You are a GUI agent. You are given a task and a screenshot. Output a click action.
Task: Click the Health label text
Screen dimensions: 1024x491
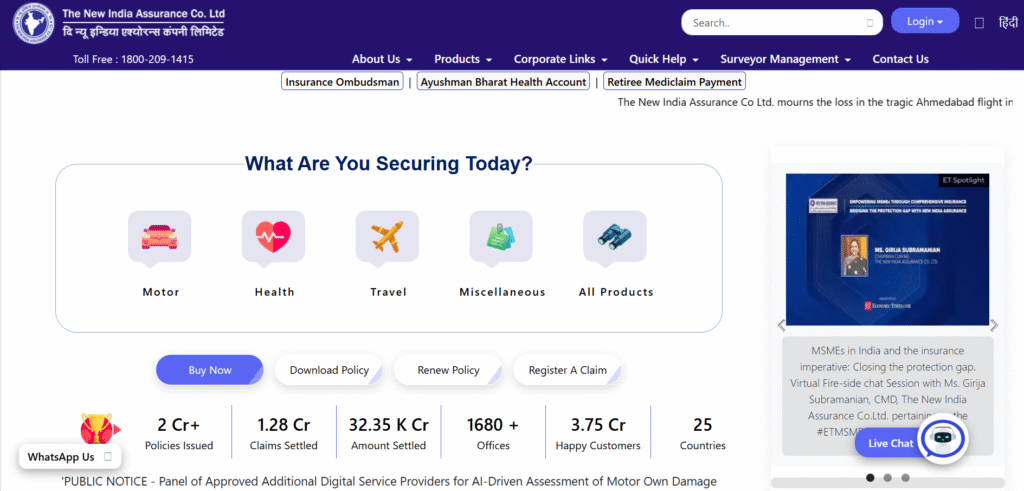click(x=274, y=292)
